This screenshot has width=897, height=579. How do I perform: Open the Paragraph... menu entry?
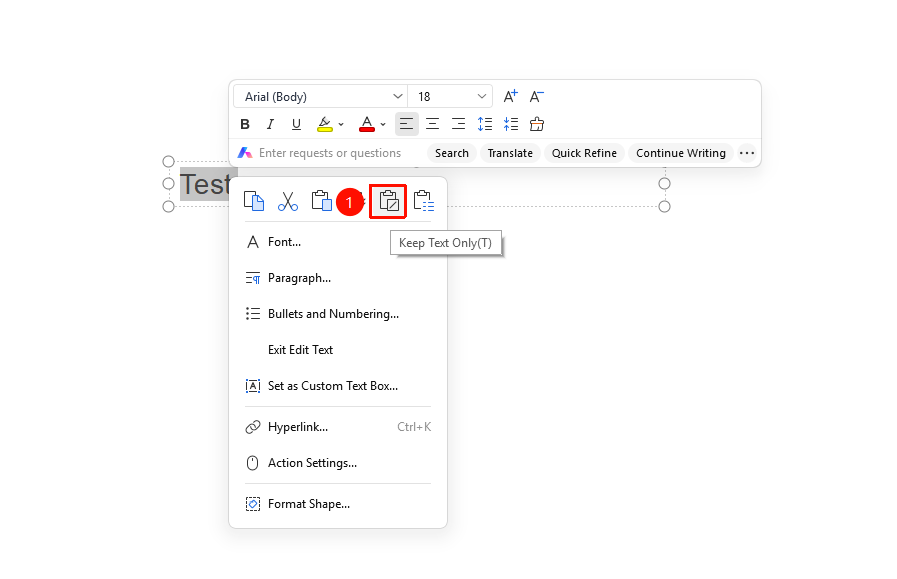point(338,278)
